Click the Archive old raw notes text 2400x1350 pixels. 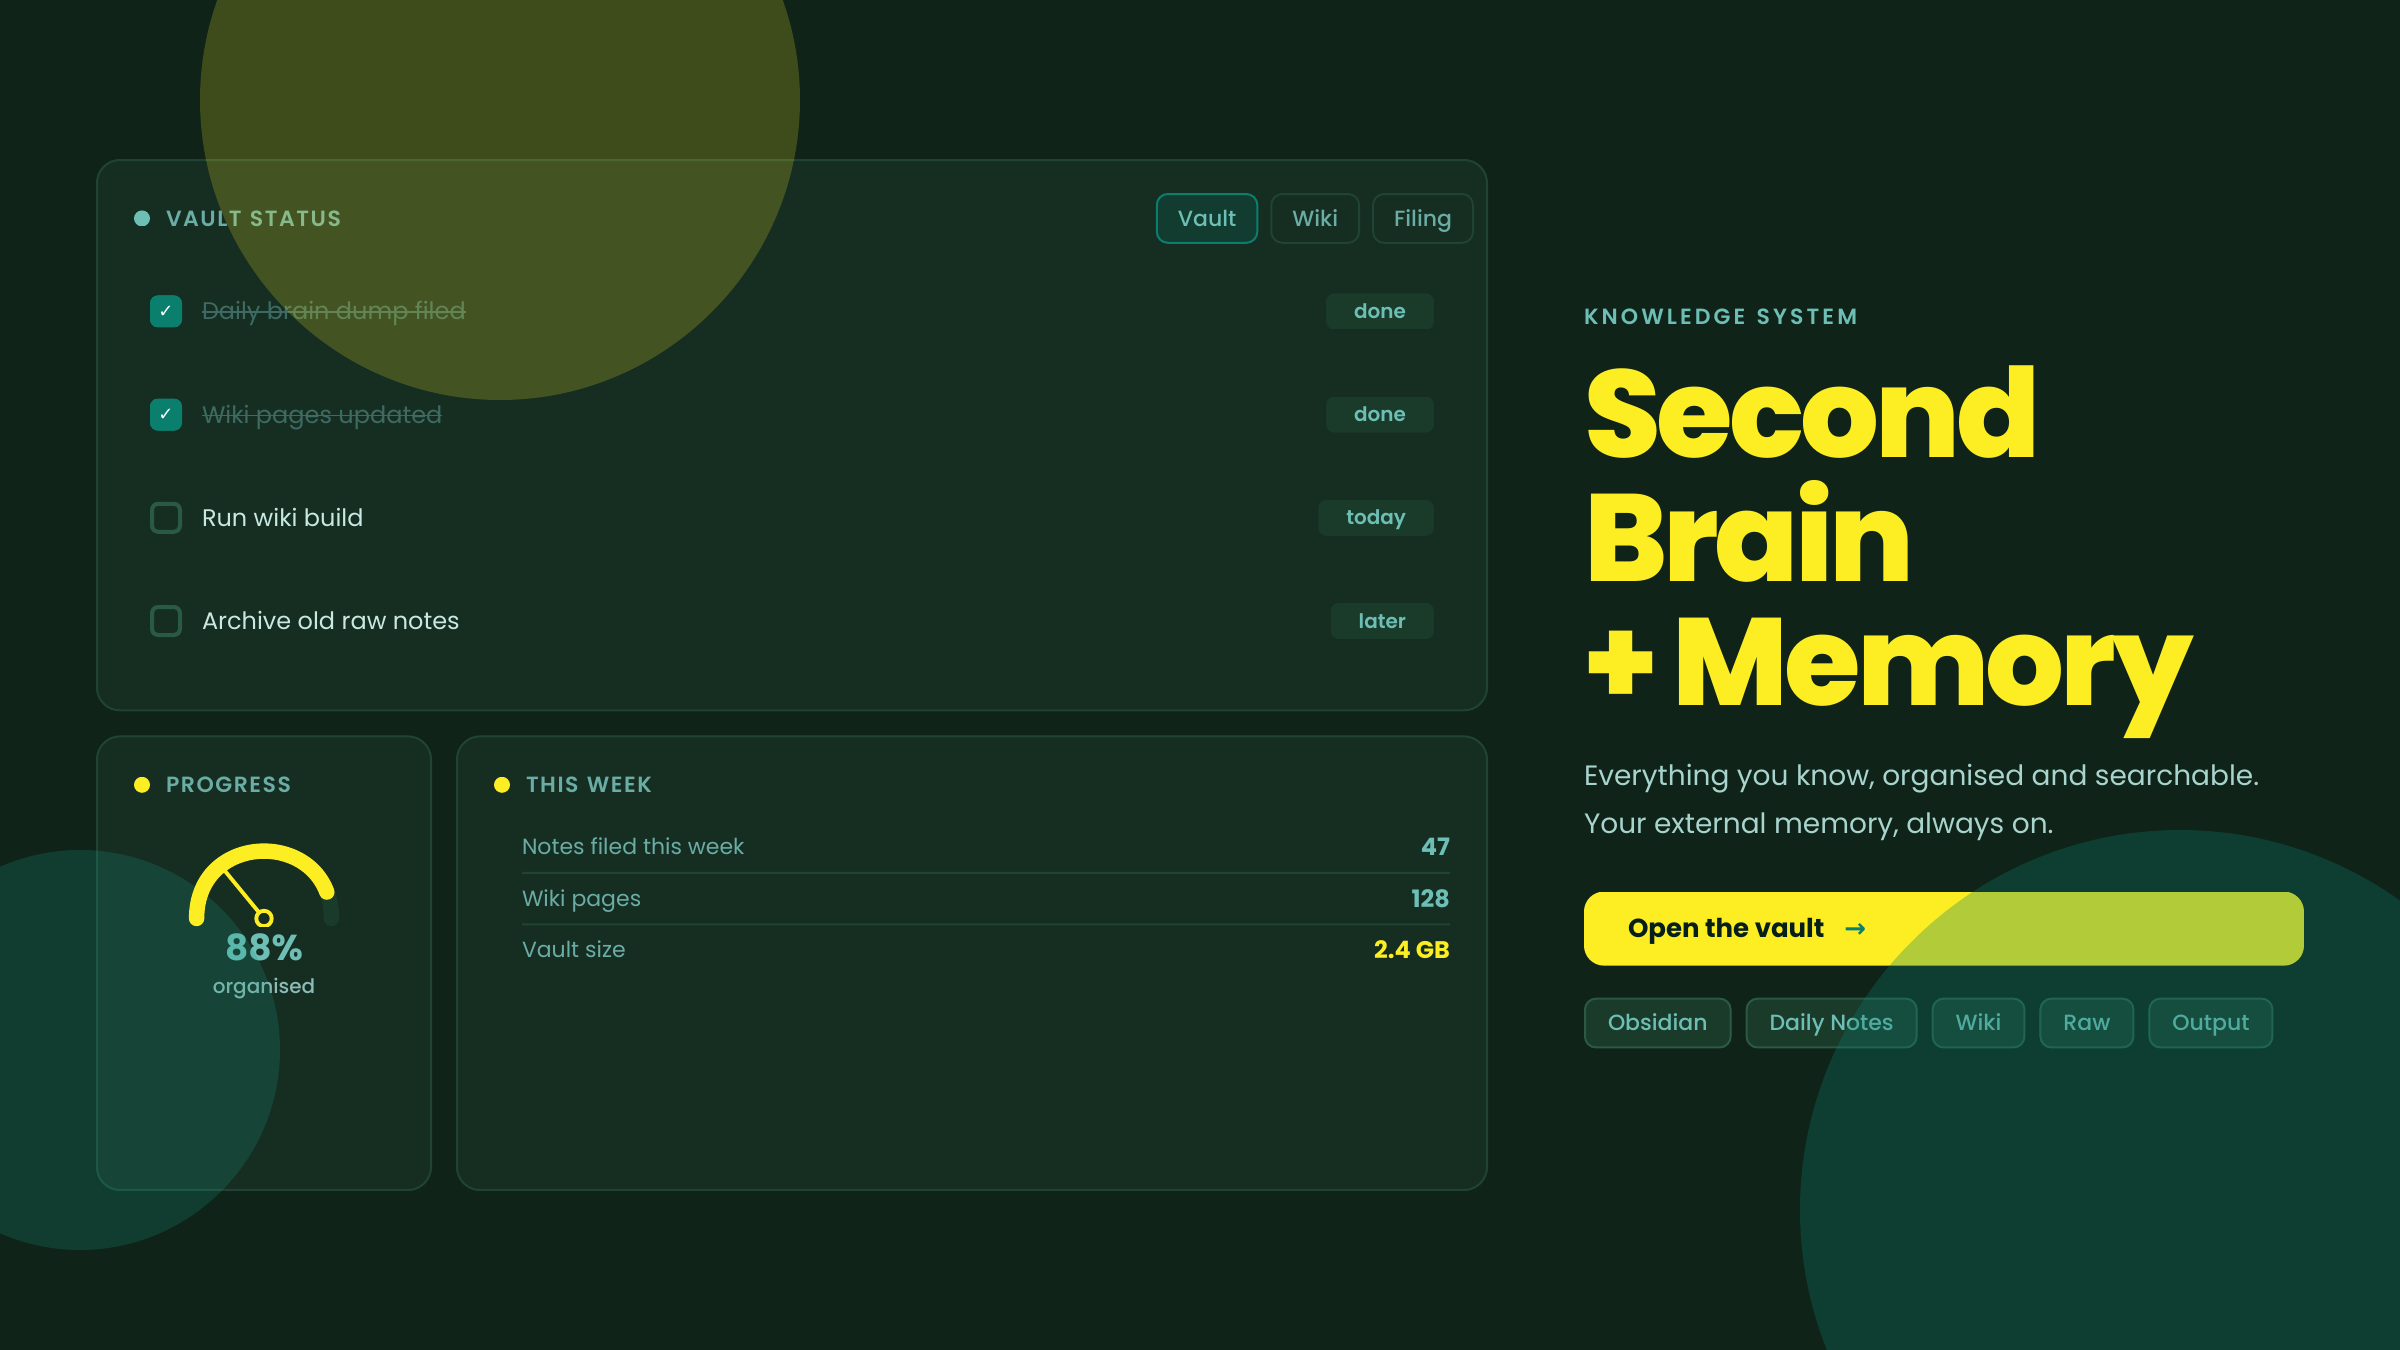point(330,621)
